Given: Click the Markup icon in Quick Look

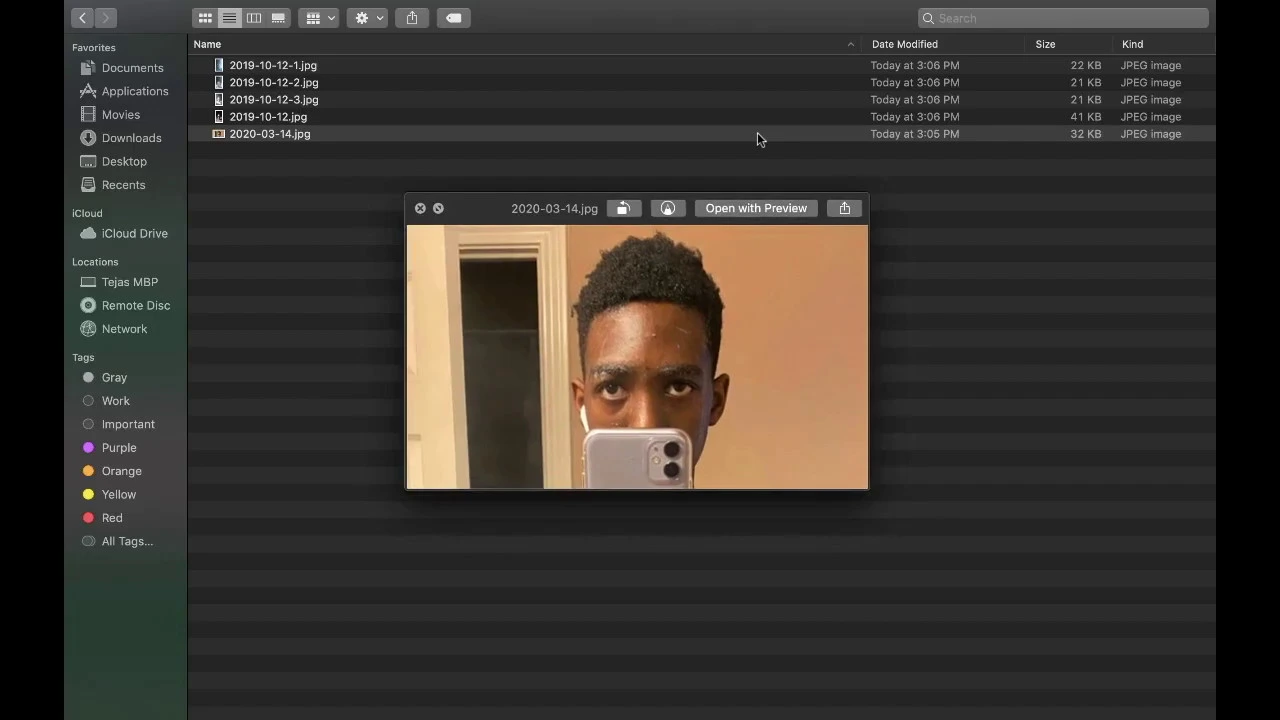Looking at the screenshot, I should click(668, 208).
